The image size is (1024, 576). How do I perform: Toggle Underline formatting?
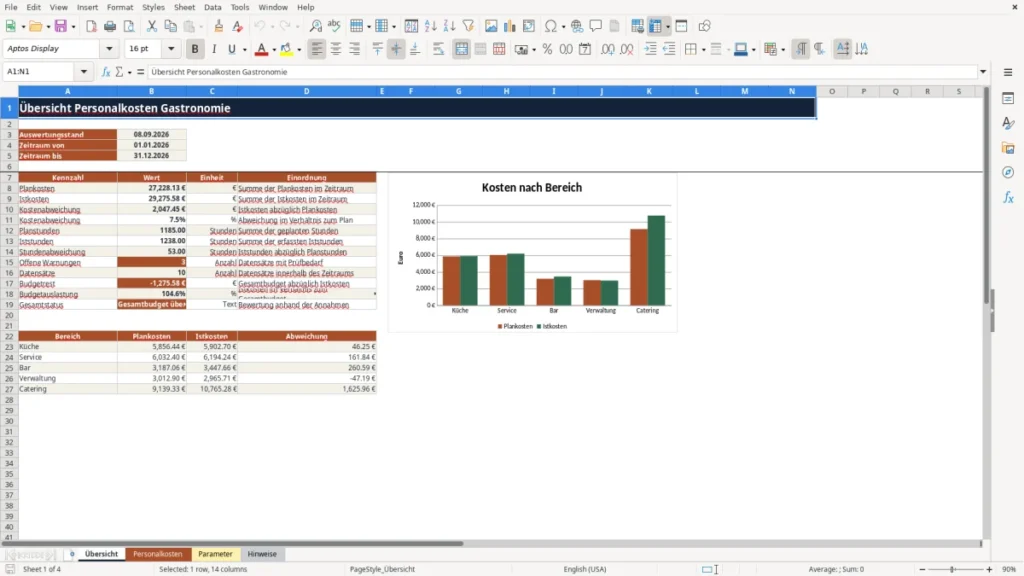pyautogui.click(x=231, y=49)
